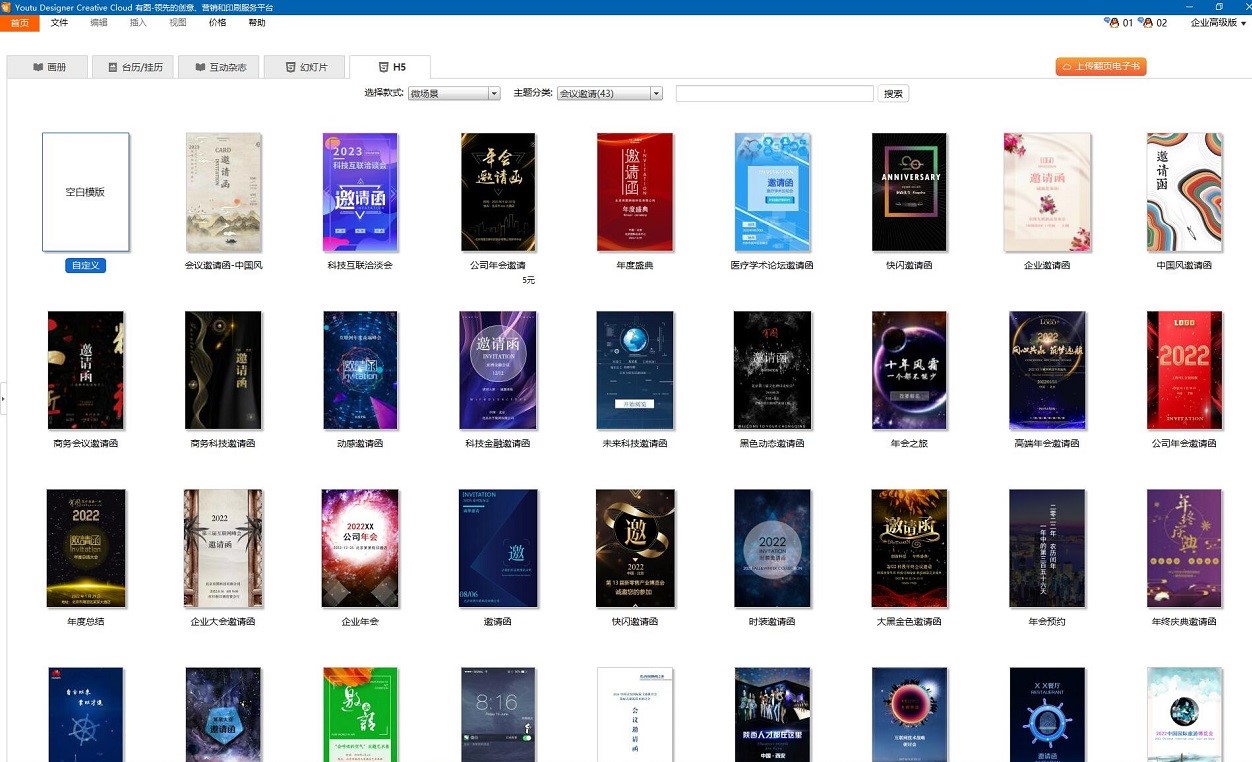Screen dimensions: 1252x762
Task: Switch to the 台历/挂历 calendar tab
Action: pyautogui.click(x=133, y=67)
